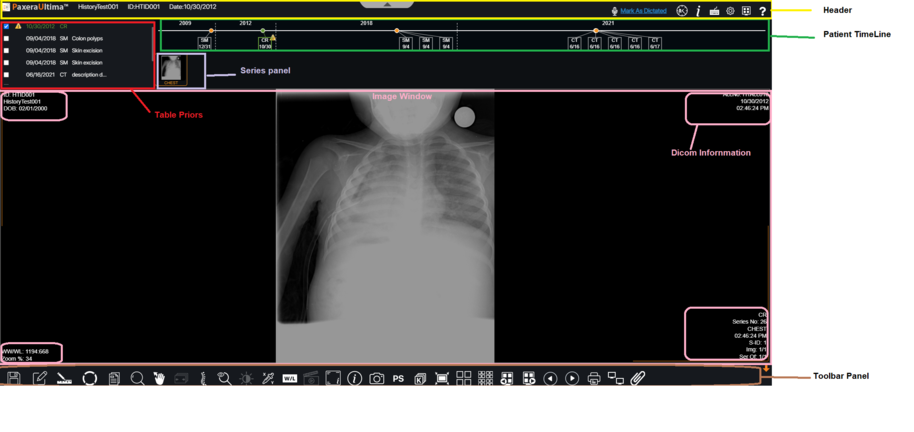
Task: Uncheck the 10/30/2012 CR study checkbox
Action: tap(7, 26)
